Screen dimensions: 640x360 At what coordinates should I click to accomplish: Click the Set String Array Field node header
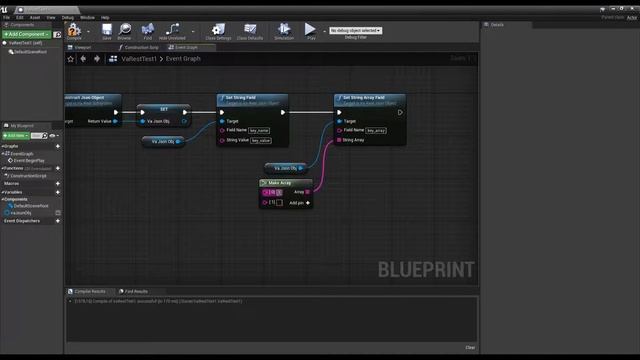370,100
